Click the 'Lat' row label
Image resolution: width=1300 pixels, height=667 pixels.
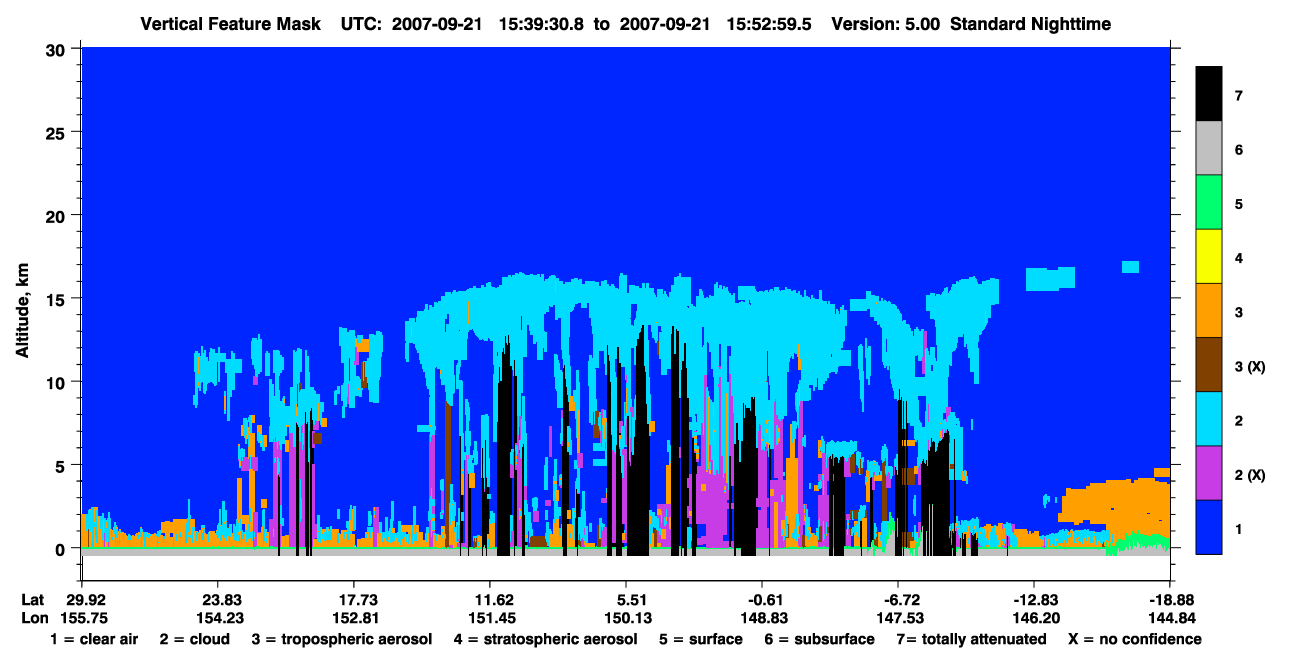tap(32, 600)
